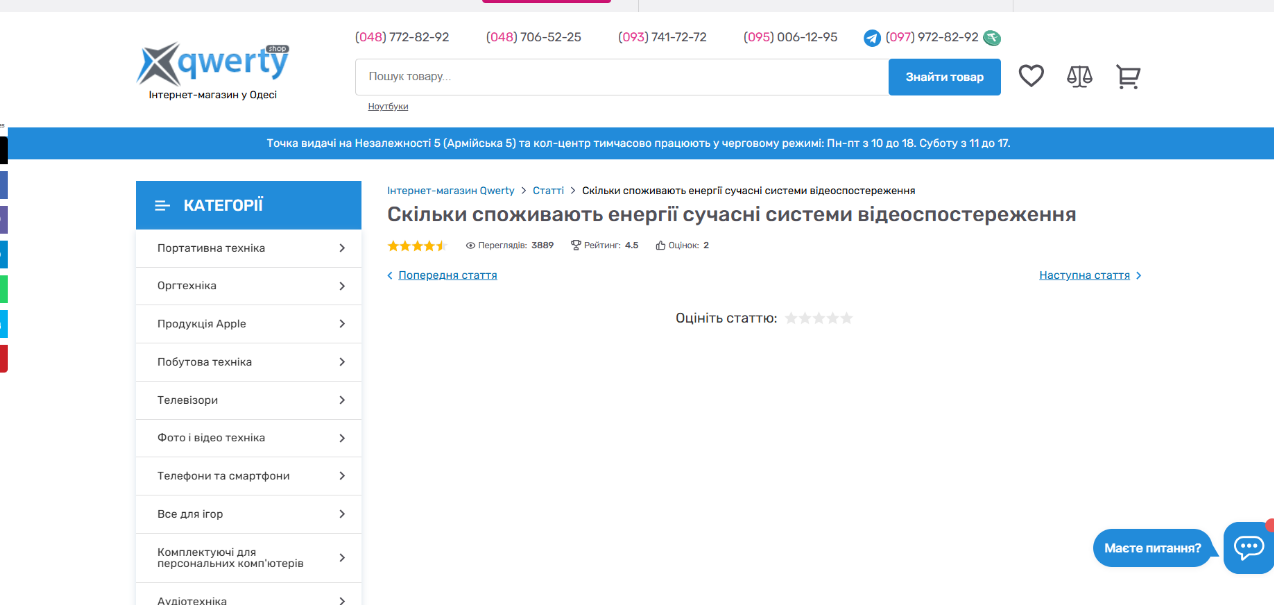This screenshot has height=605, width=1274.
Task: Click the Пошук товару search field
Action: click(620, 77)
